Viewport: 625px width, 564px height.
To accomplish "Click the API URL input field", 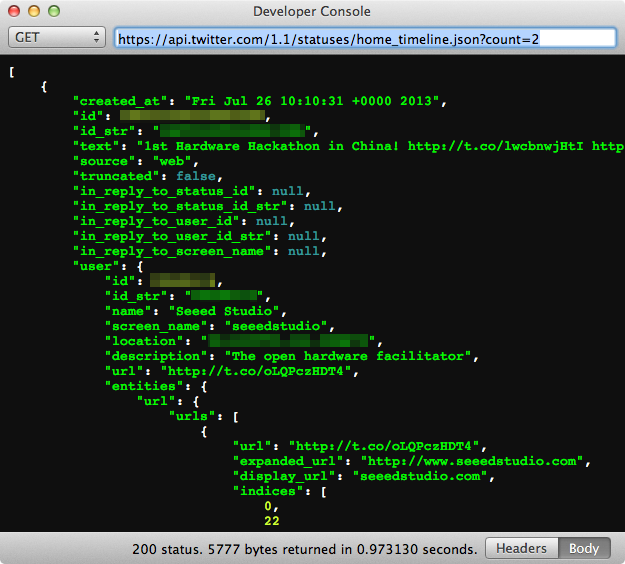I will [365, 39].
